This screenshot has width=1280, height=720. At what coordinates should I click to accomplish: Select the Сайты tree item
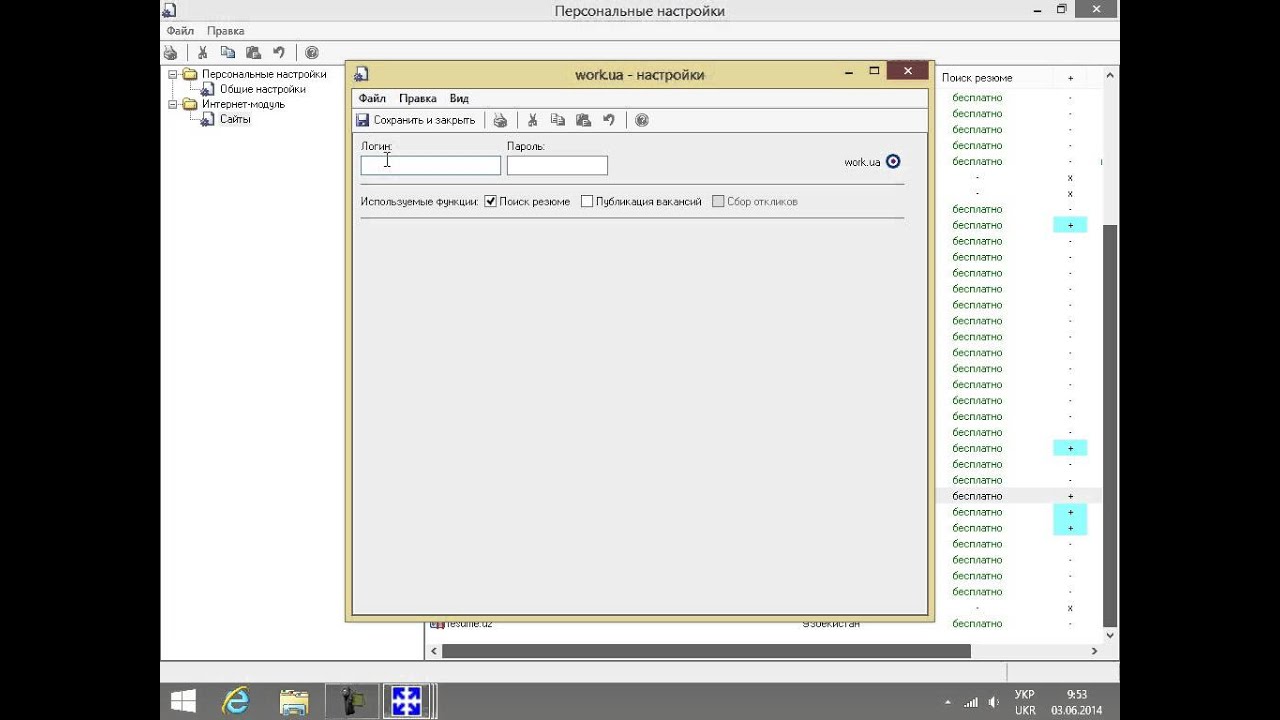pos(235,119)
